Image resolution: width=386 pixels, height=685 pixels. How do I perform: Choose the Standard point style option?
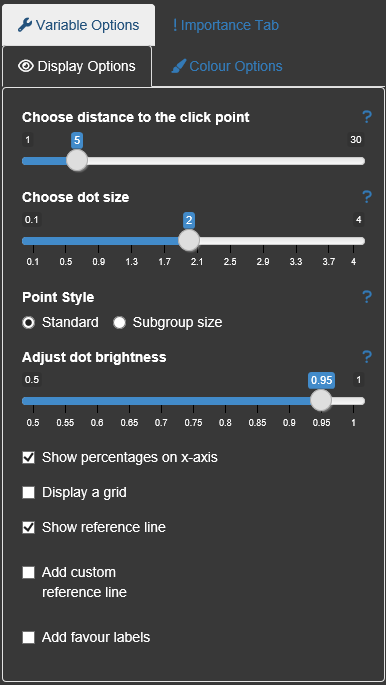pos(28,323)
